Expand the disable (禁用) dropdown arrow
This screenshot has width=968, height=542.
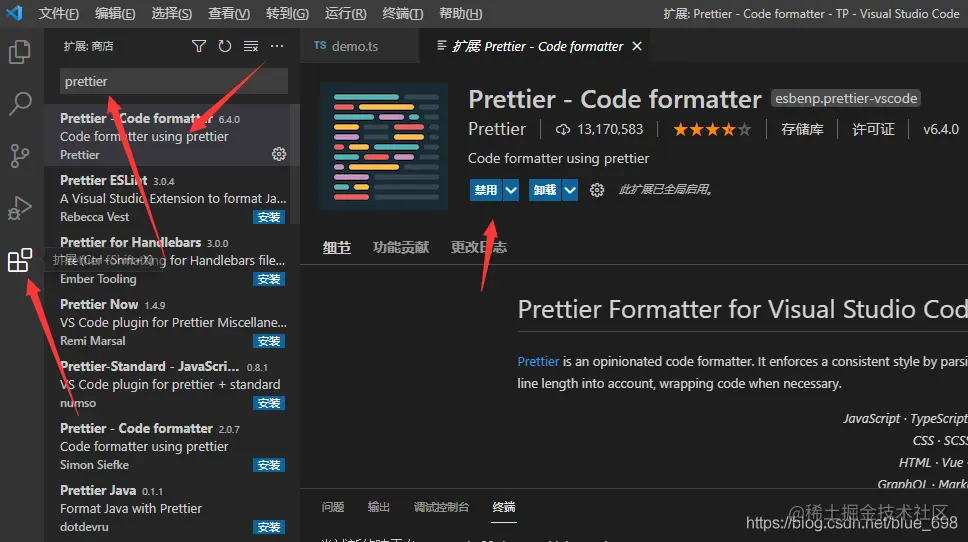pos(511,190)
